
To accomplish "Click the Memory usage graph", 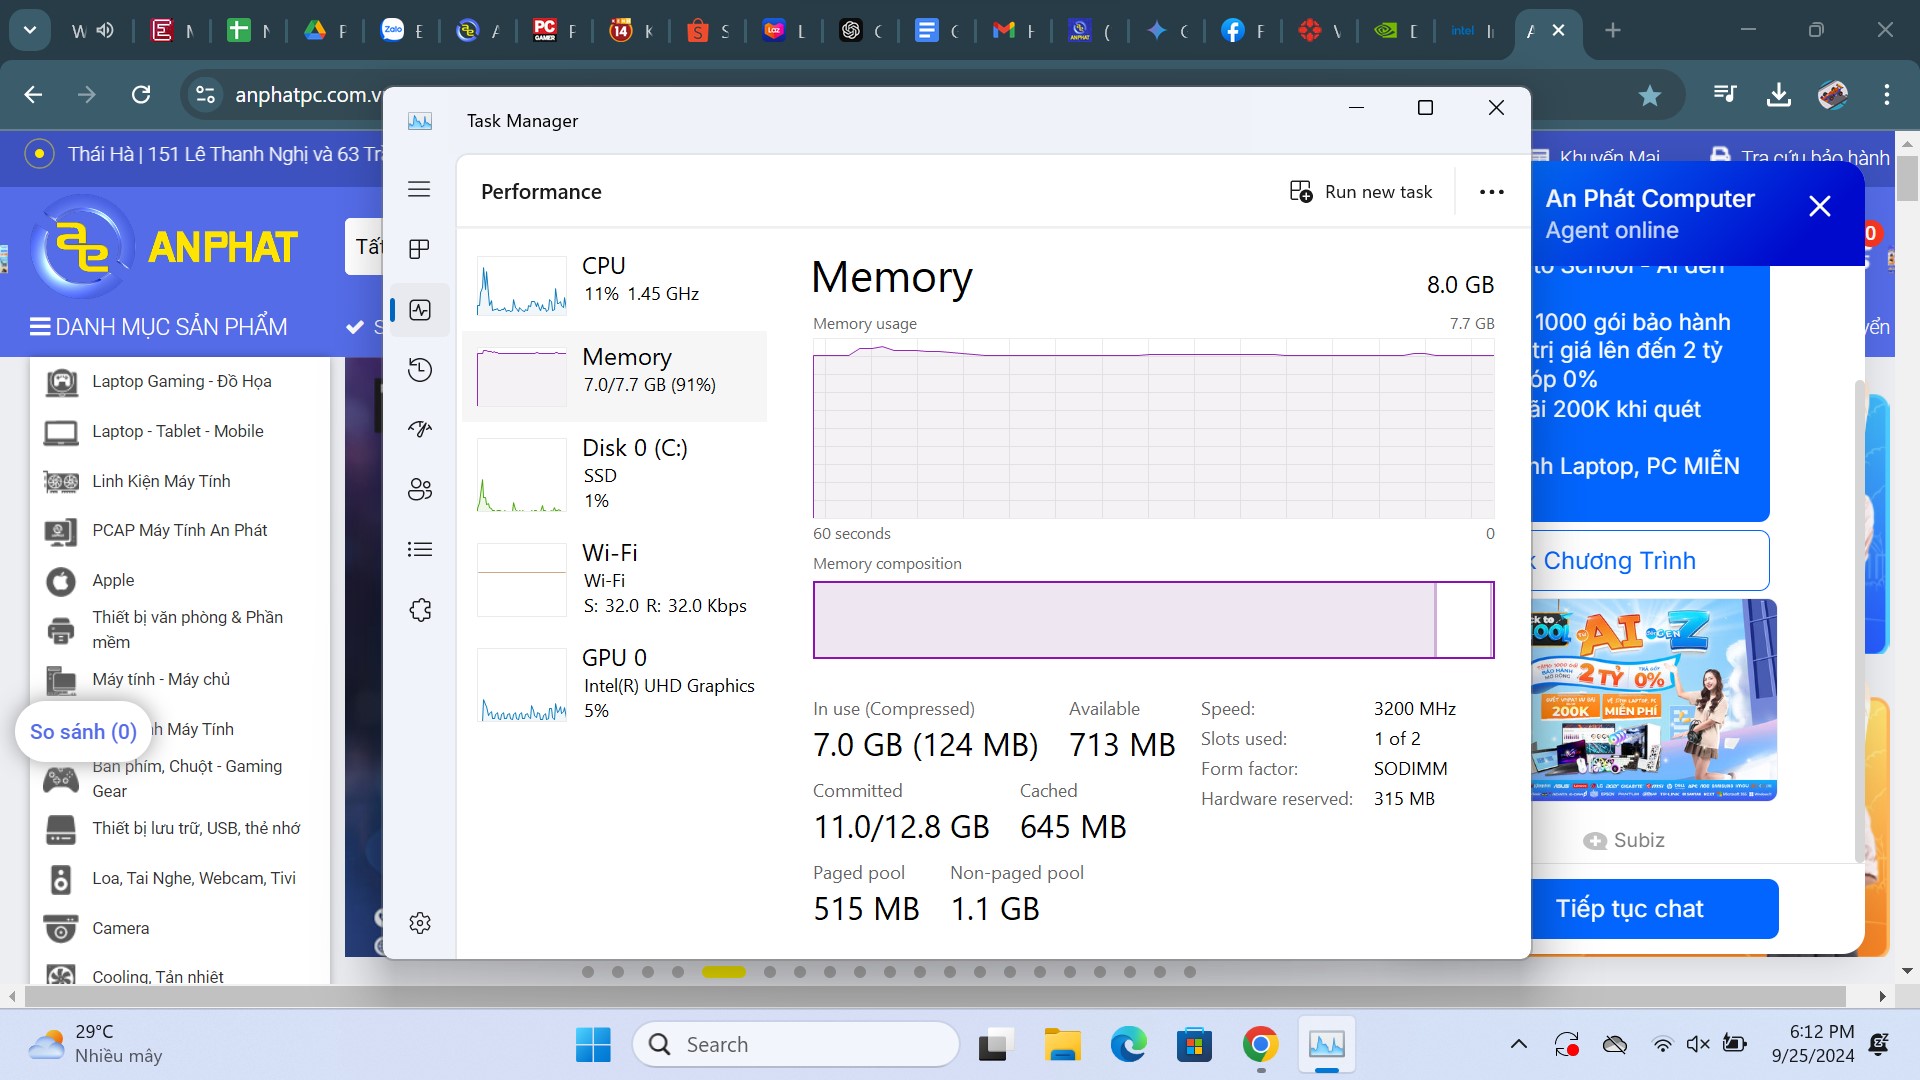I will pos(1153,428).
